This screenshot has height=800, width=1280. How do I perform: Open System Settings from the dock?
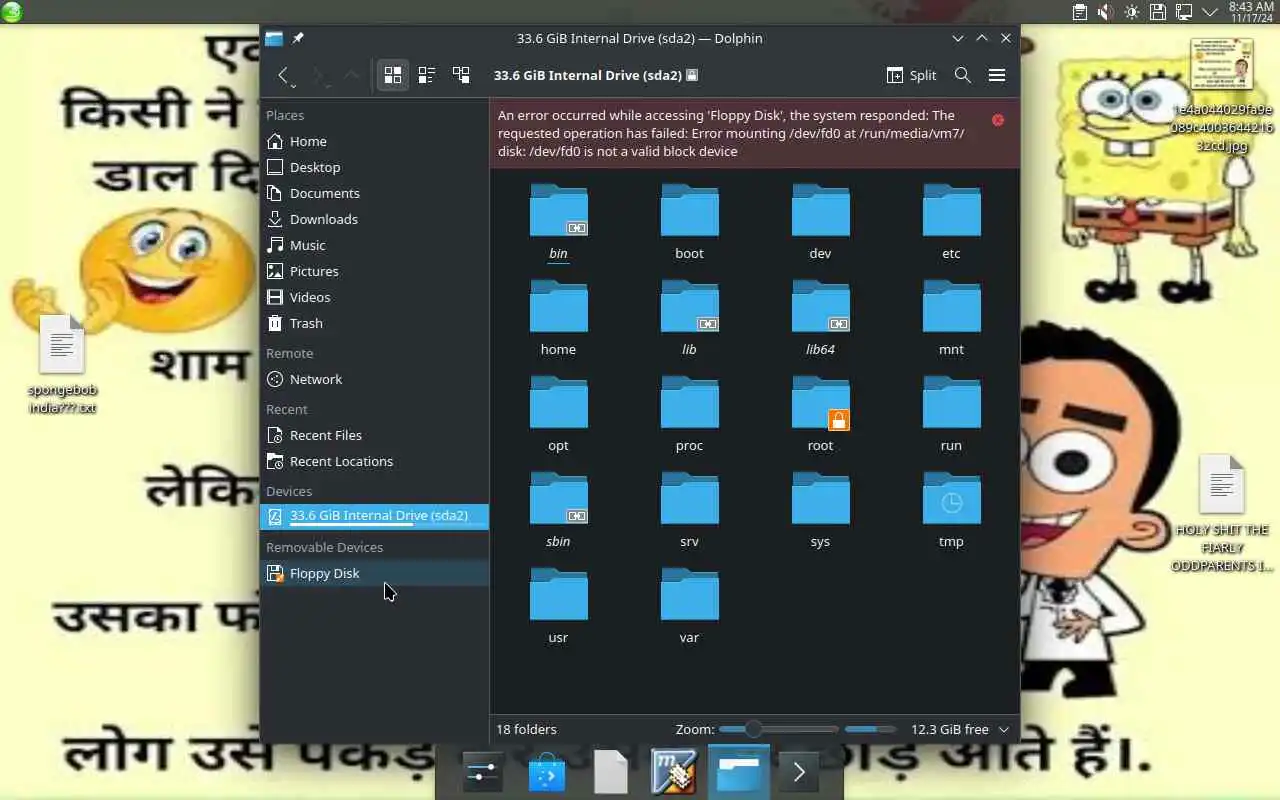click(483, 773)
